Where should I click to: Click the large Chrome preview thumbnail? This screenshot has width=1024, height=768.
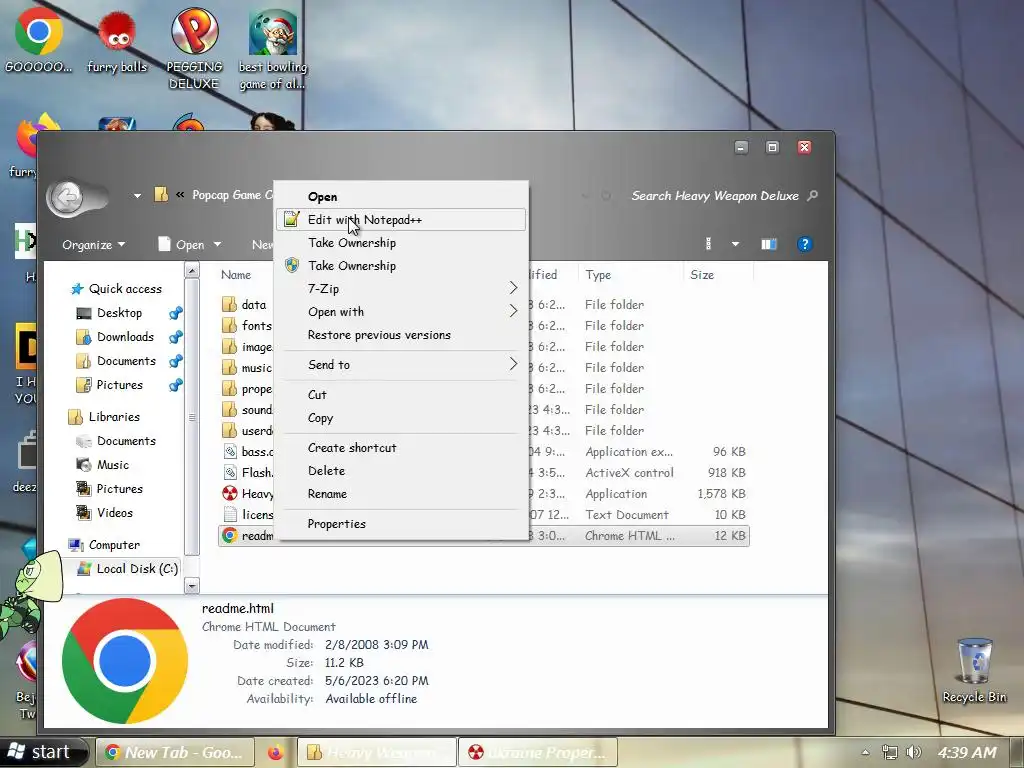click(x=124, y=661)
